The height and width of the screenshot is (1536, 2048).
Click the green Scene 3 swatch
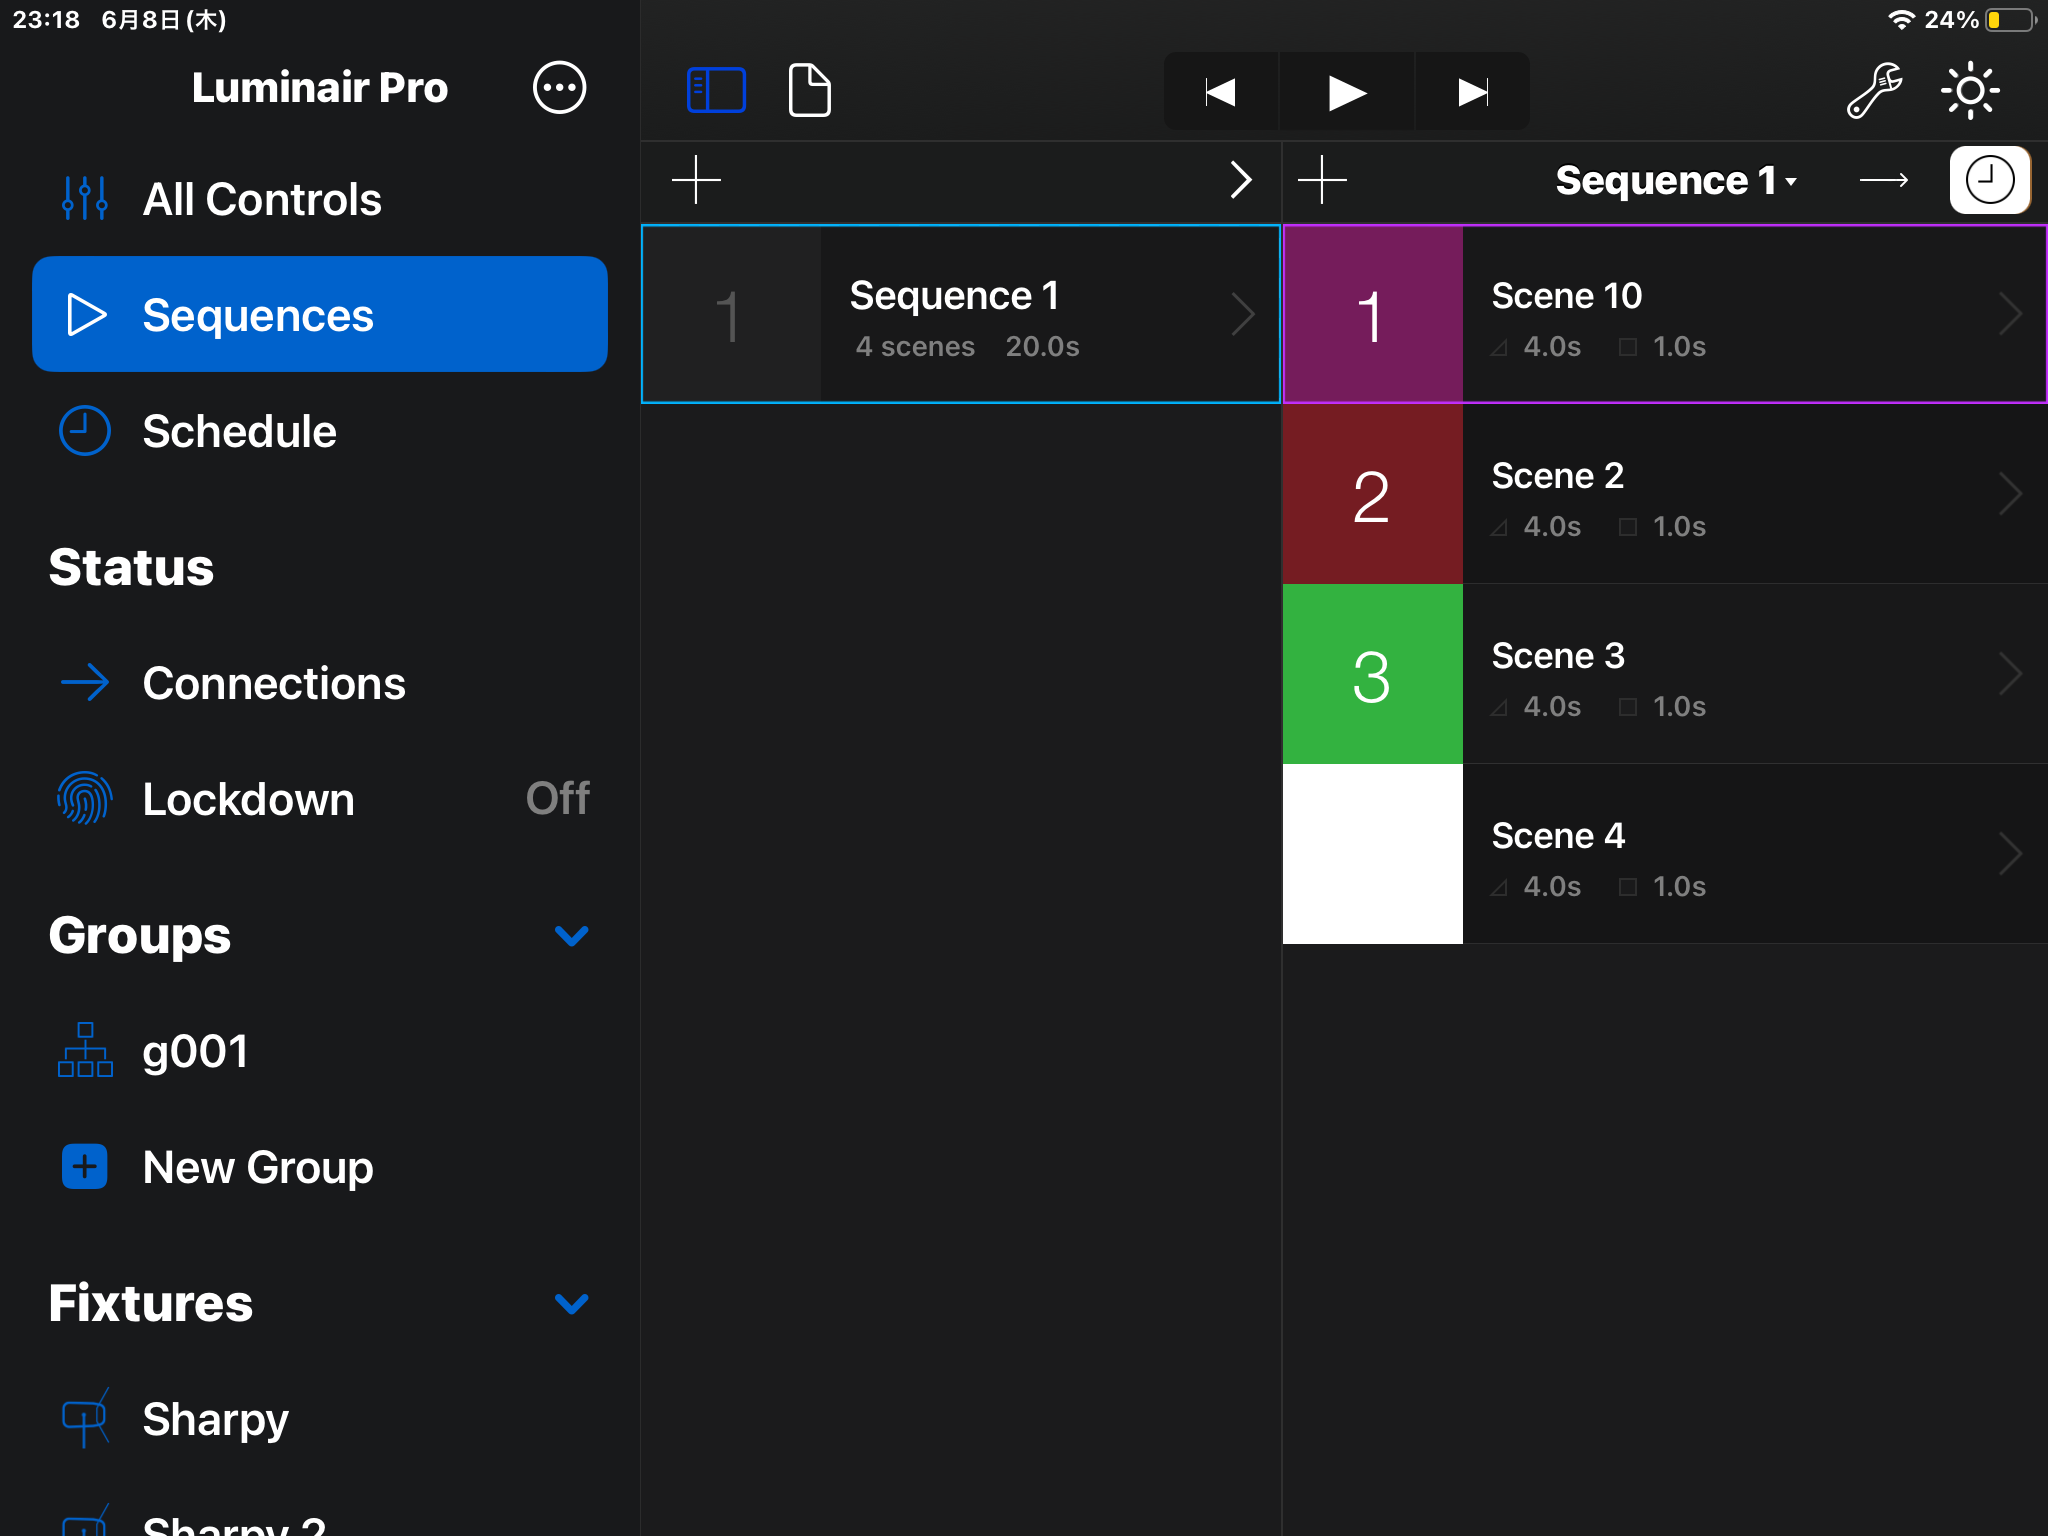[1372, 674]
